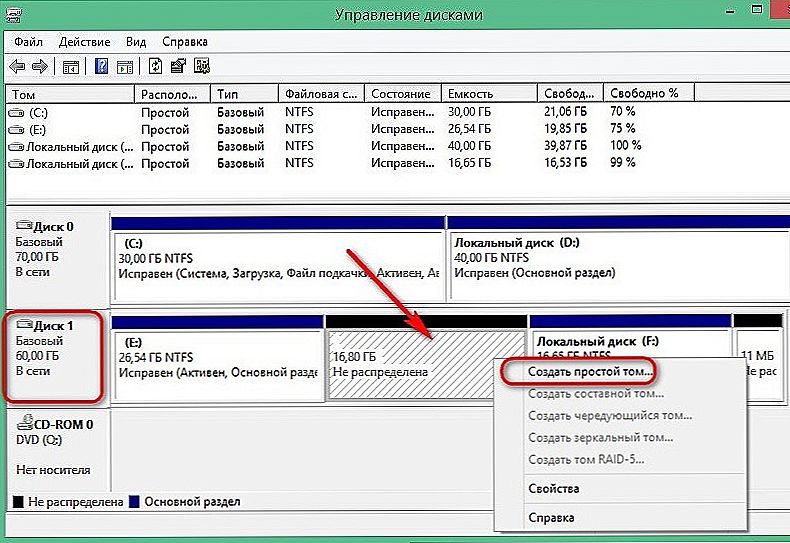Open the Справка menu in menu bar

[x=184, y=42]
